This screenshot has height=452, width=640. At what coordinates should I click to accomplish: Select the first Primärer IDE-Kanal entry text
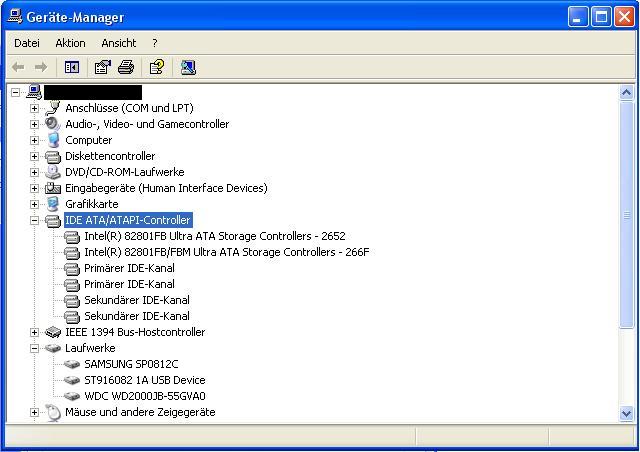pos(129,268)
